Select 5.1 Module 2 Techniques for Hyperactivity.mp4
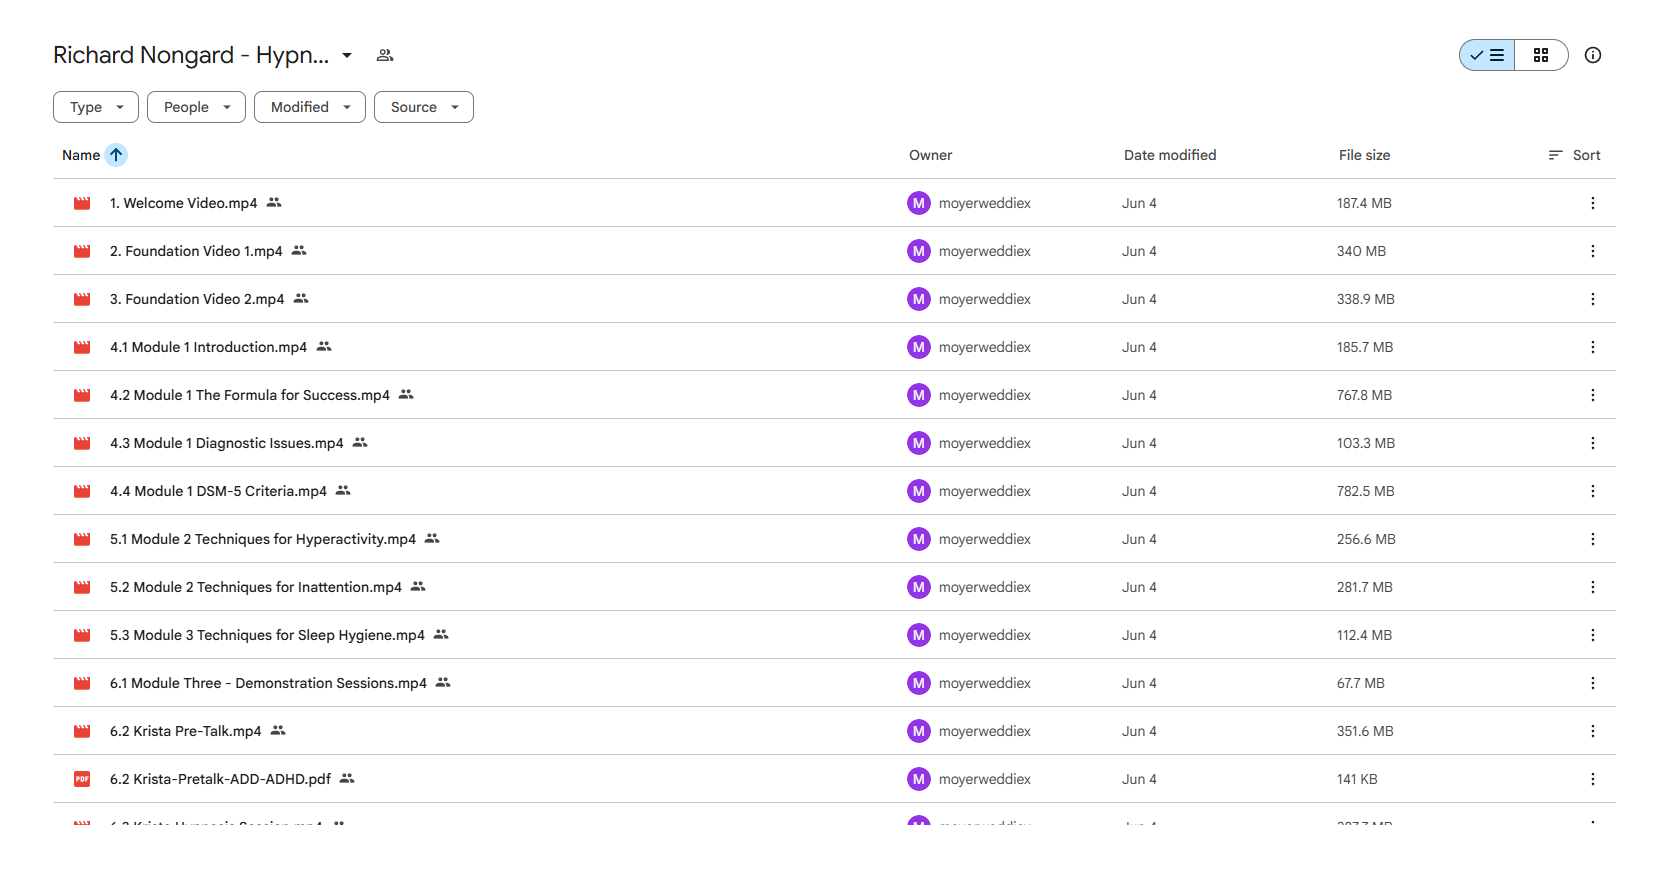Image resolution: width=1672 pixels, height=872 pixels. [x=263, y=539]
